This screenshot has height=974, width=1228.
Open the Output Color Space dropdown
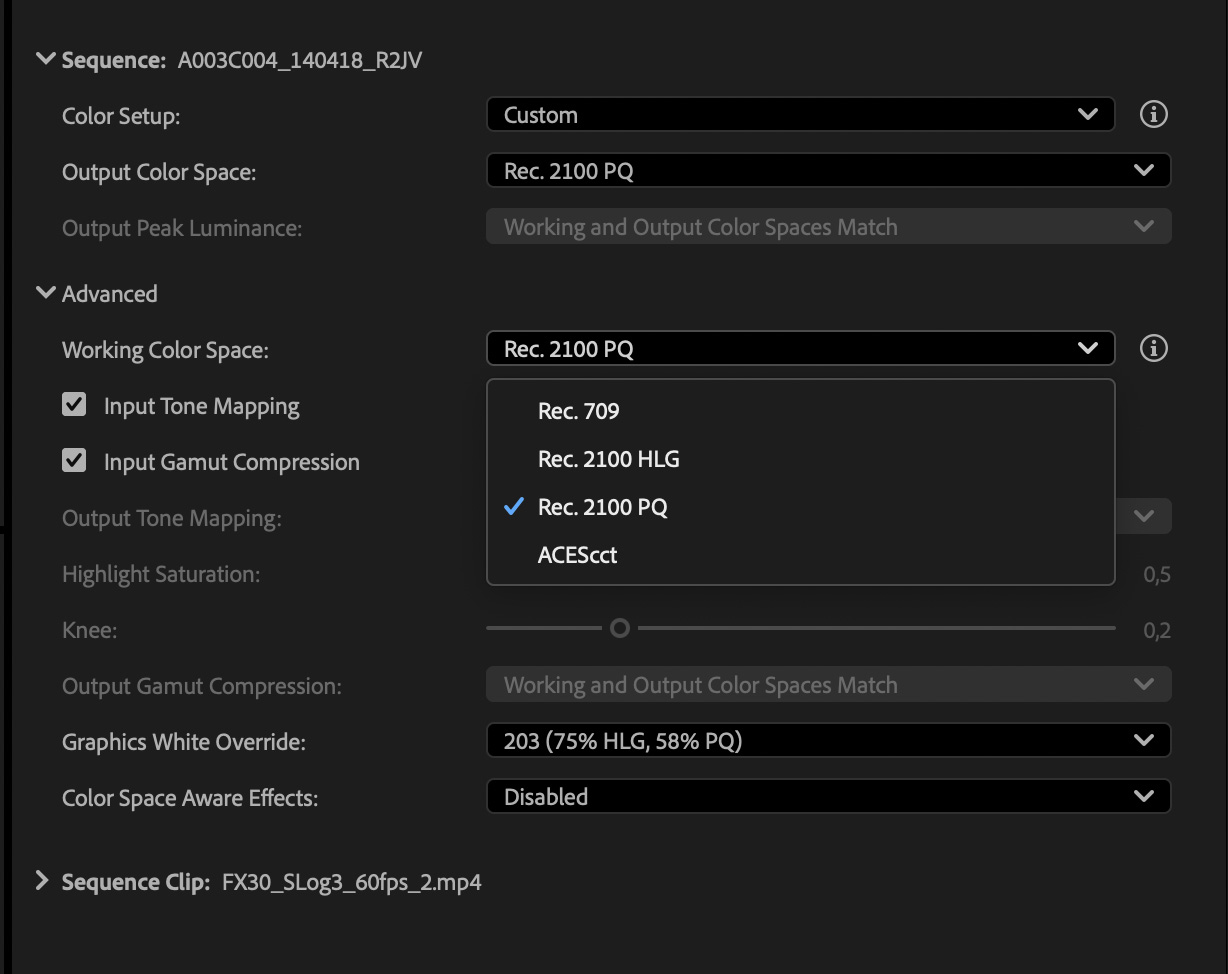(x=828, y=171)
